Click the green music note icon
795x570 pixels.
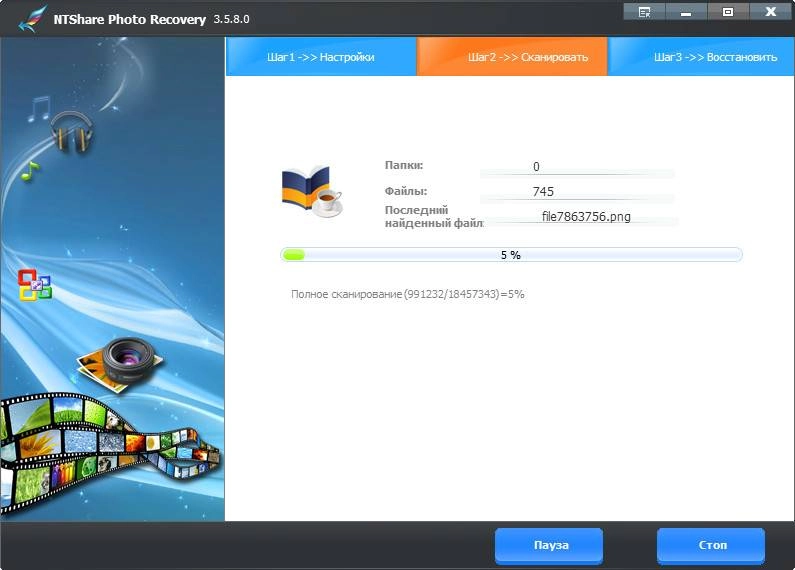(30, 171)
